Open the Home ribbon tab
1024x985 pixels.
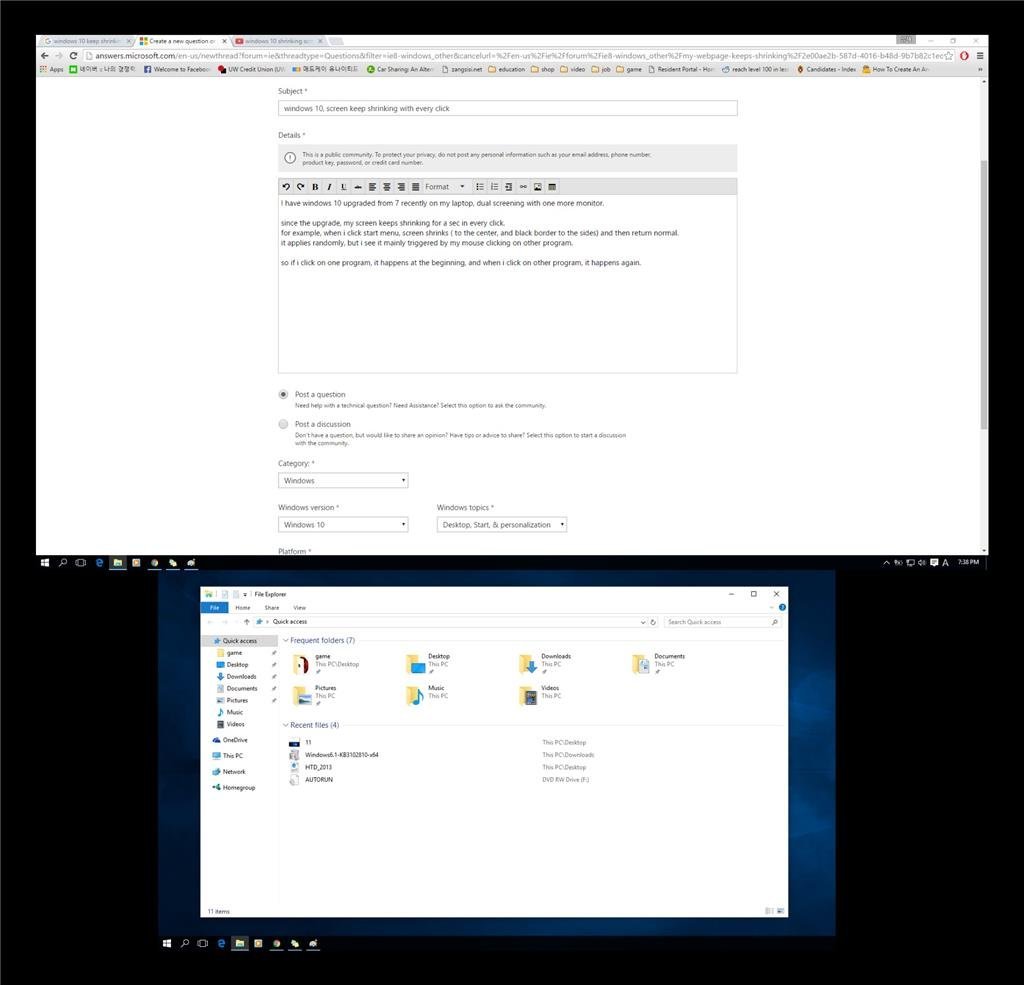coord(242,607)
